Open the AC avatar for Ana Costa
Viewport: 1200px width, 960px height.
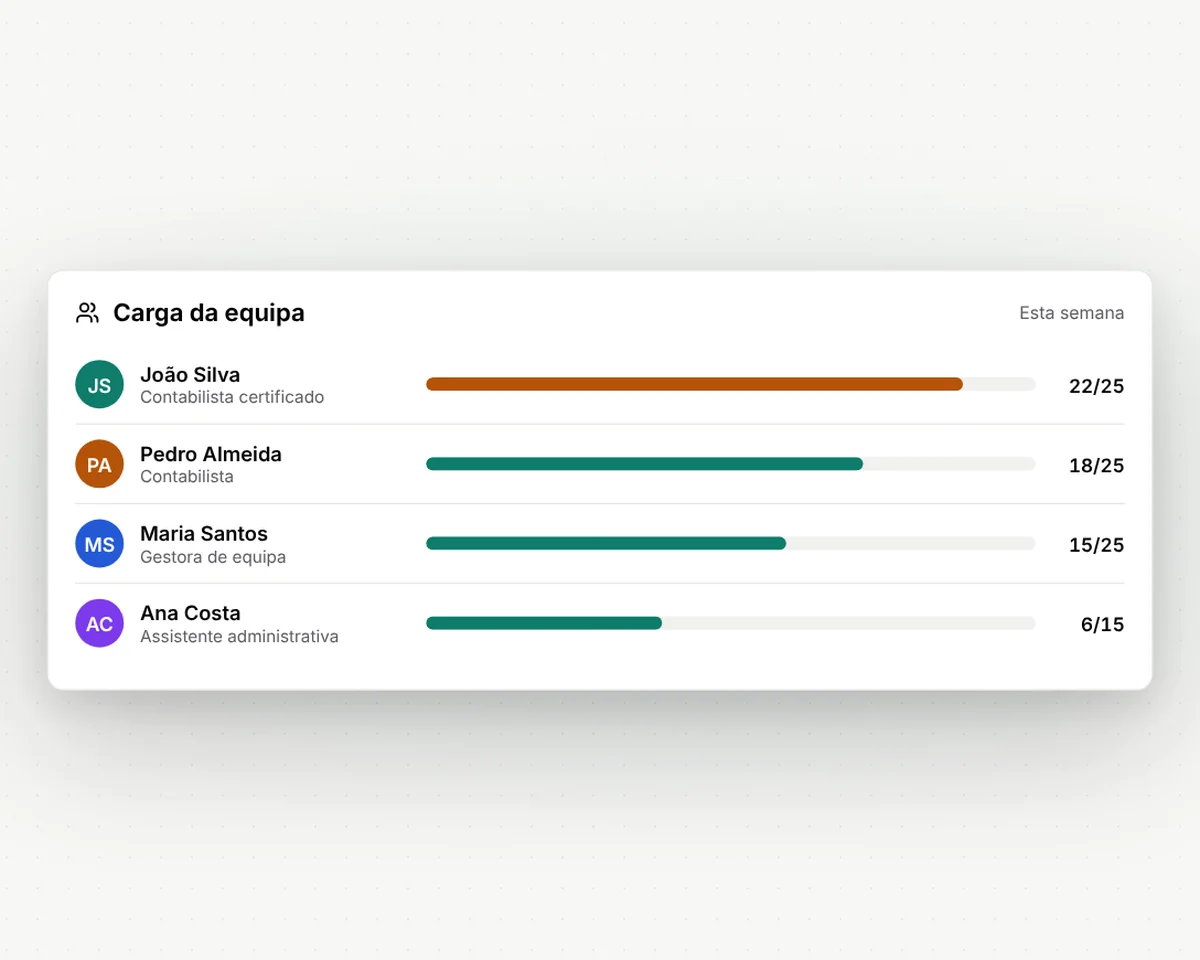[99, 624]
